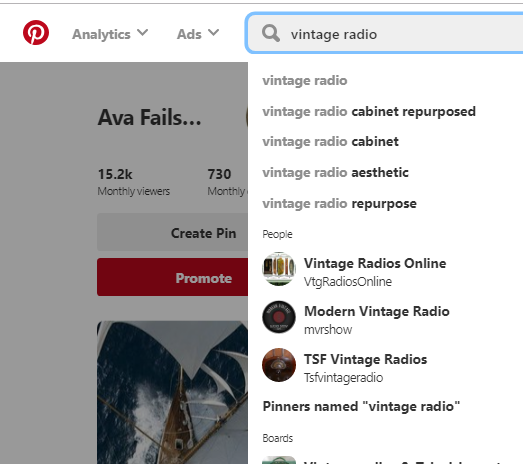
Task: Choose "vintage radio repurpose" suggestion
Action: pos(339,203)
